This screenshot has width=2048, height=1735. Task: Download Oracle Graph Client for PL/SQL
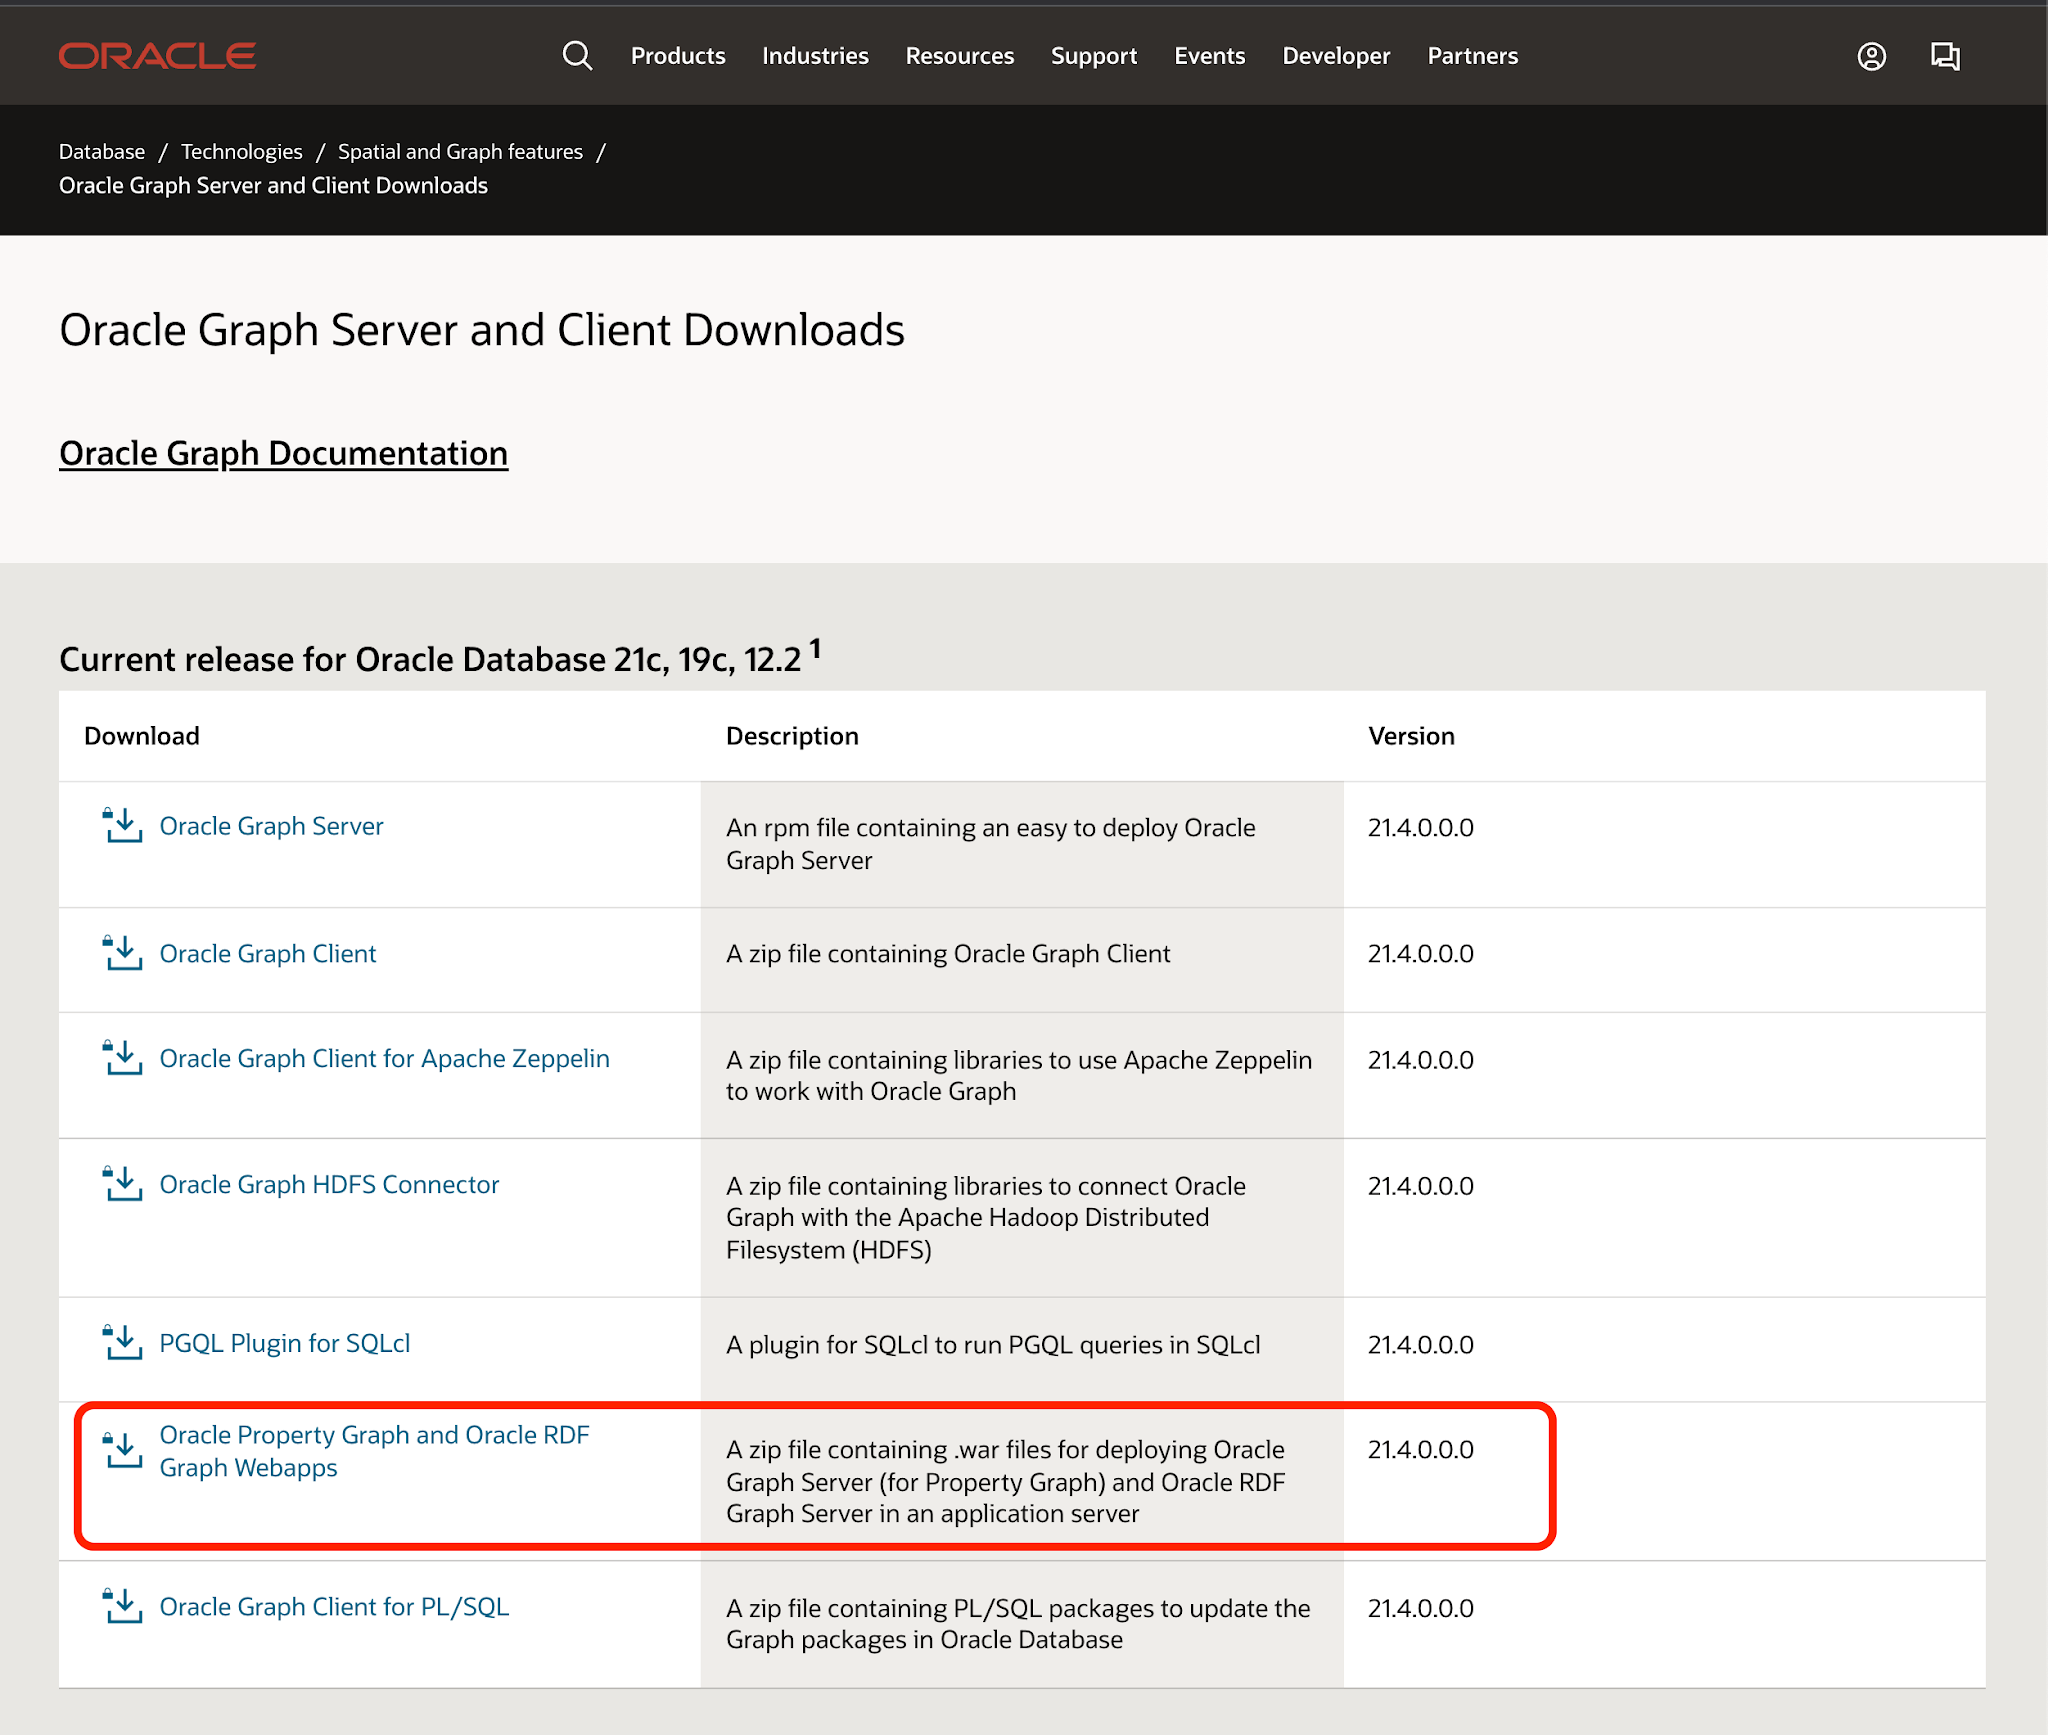pos(334,1606)
